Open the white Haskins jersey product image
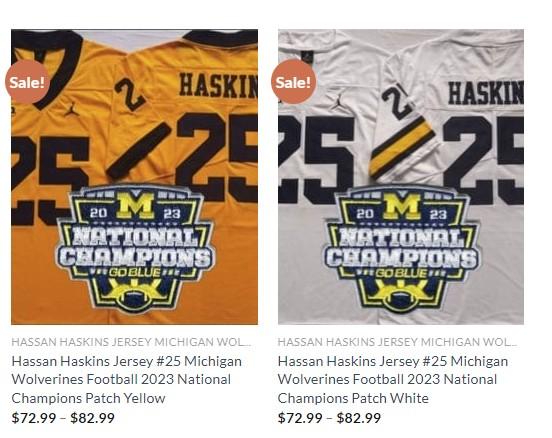The image size is (552, 438). (x=401, y=177)
